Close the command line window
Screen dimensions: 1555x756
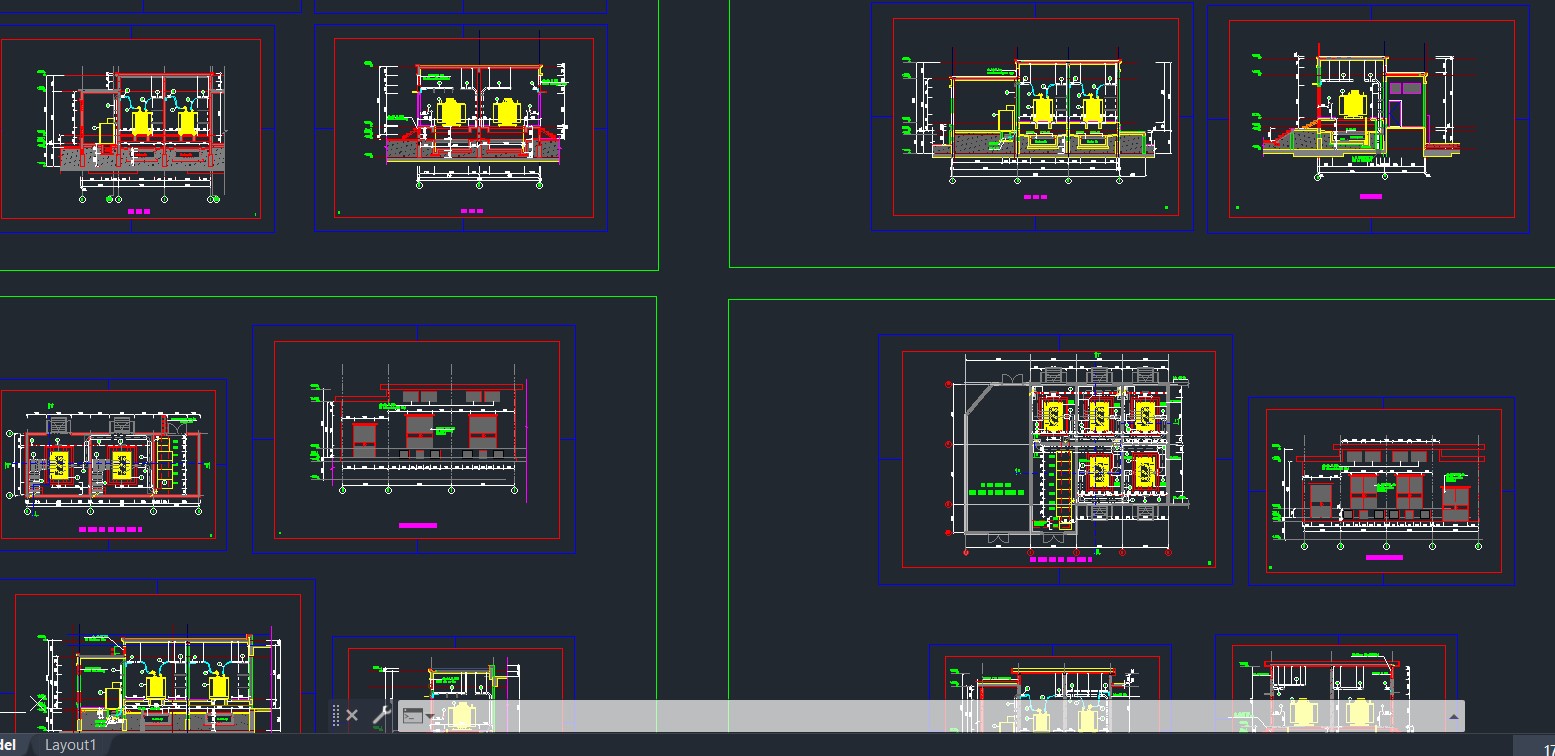click(x=352, y=716)
